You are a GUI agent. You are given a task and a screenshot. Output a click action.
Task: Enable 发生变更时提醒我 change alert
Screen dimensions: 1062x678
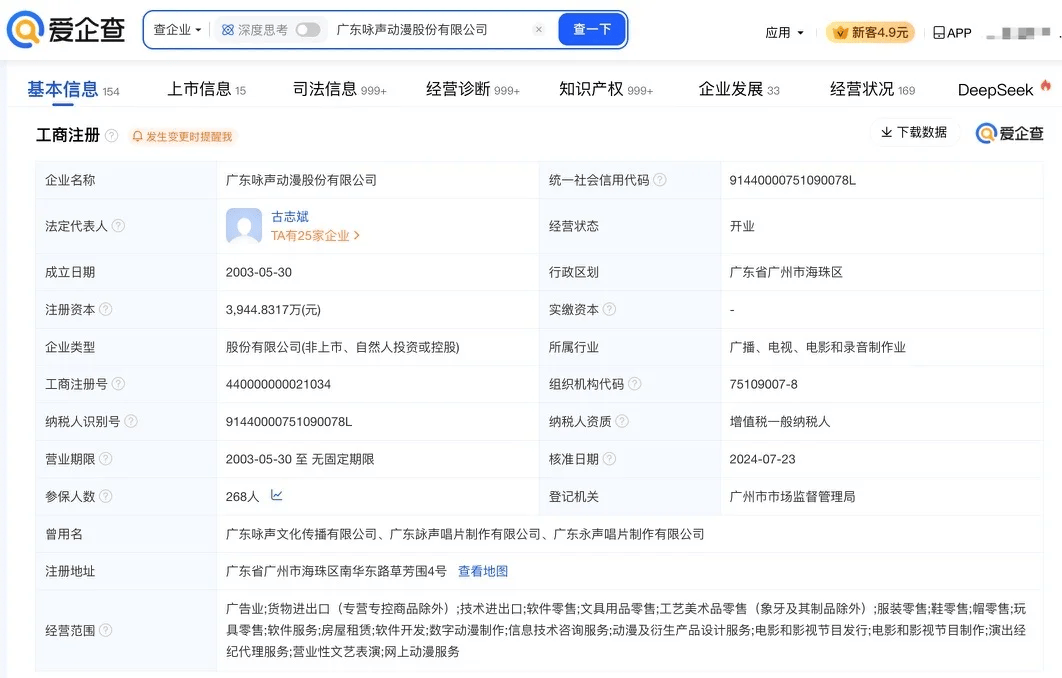point(182,137)
